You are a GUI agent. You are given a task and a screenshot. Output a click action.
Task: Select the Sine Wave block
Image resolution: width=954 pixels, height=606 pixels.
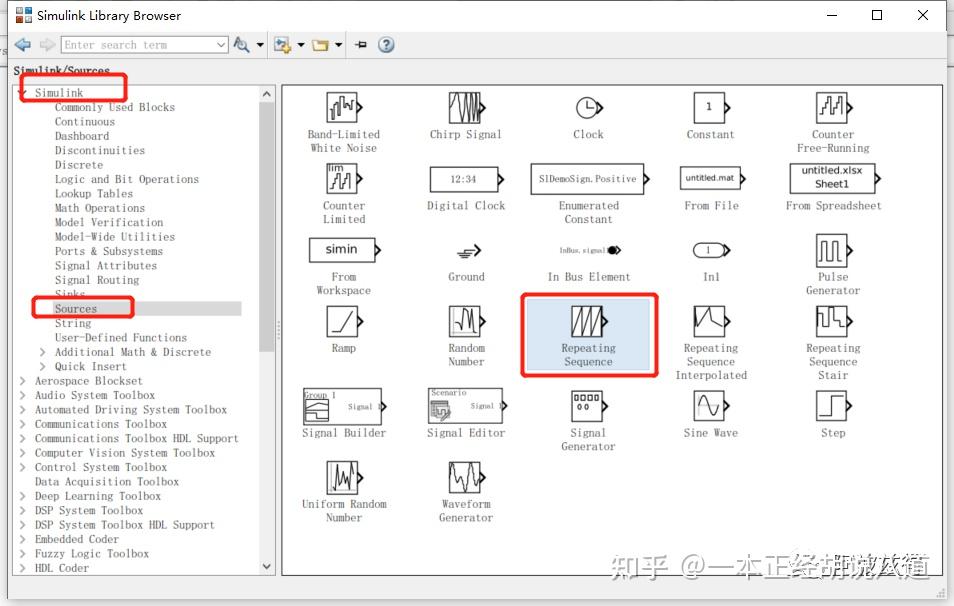click(x=711, y=406)
